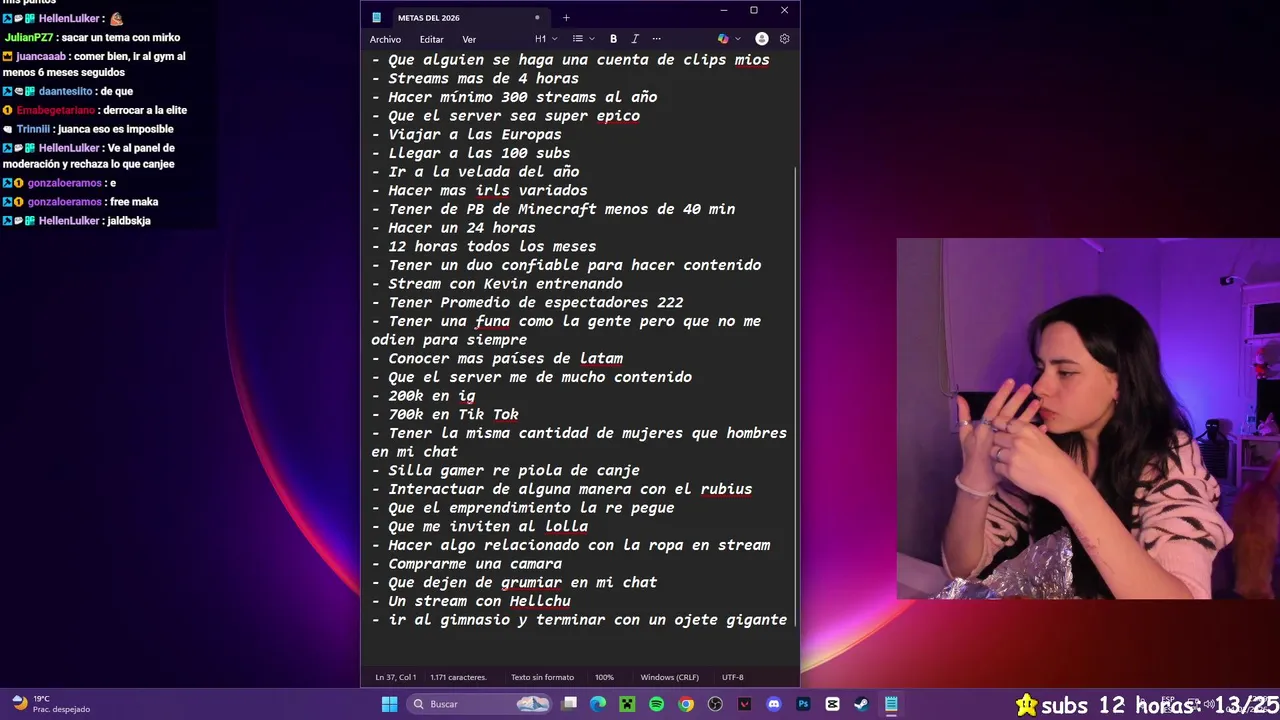Open Google Chrome from the taskbar
Screen dimensions: 1280x720
(686, 704)
